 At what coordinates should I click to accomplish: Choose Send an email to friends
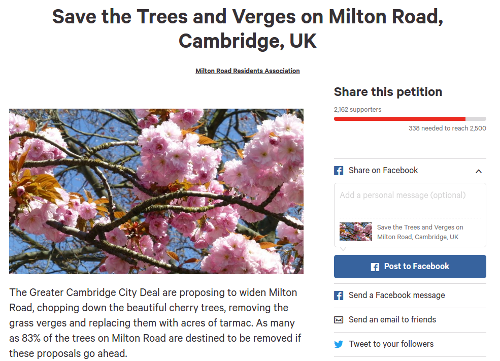click(410, 320)
